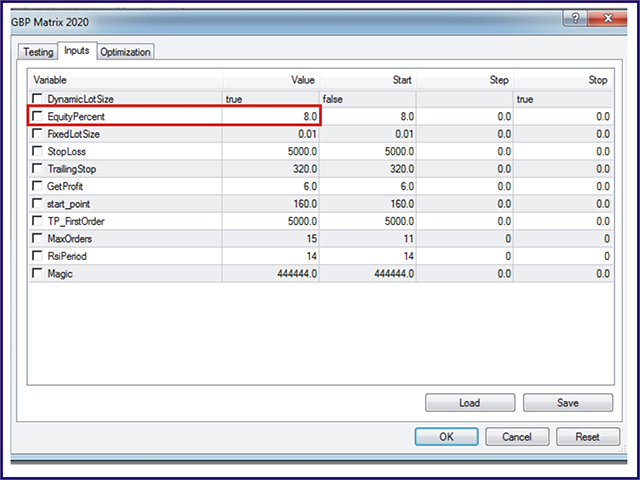640x480 pixels.
Task: Click the Load button
Action: point(468,403)
